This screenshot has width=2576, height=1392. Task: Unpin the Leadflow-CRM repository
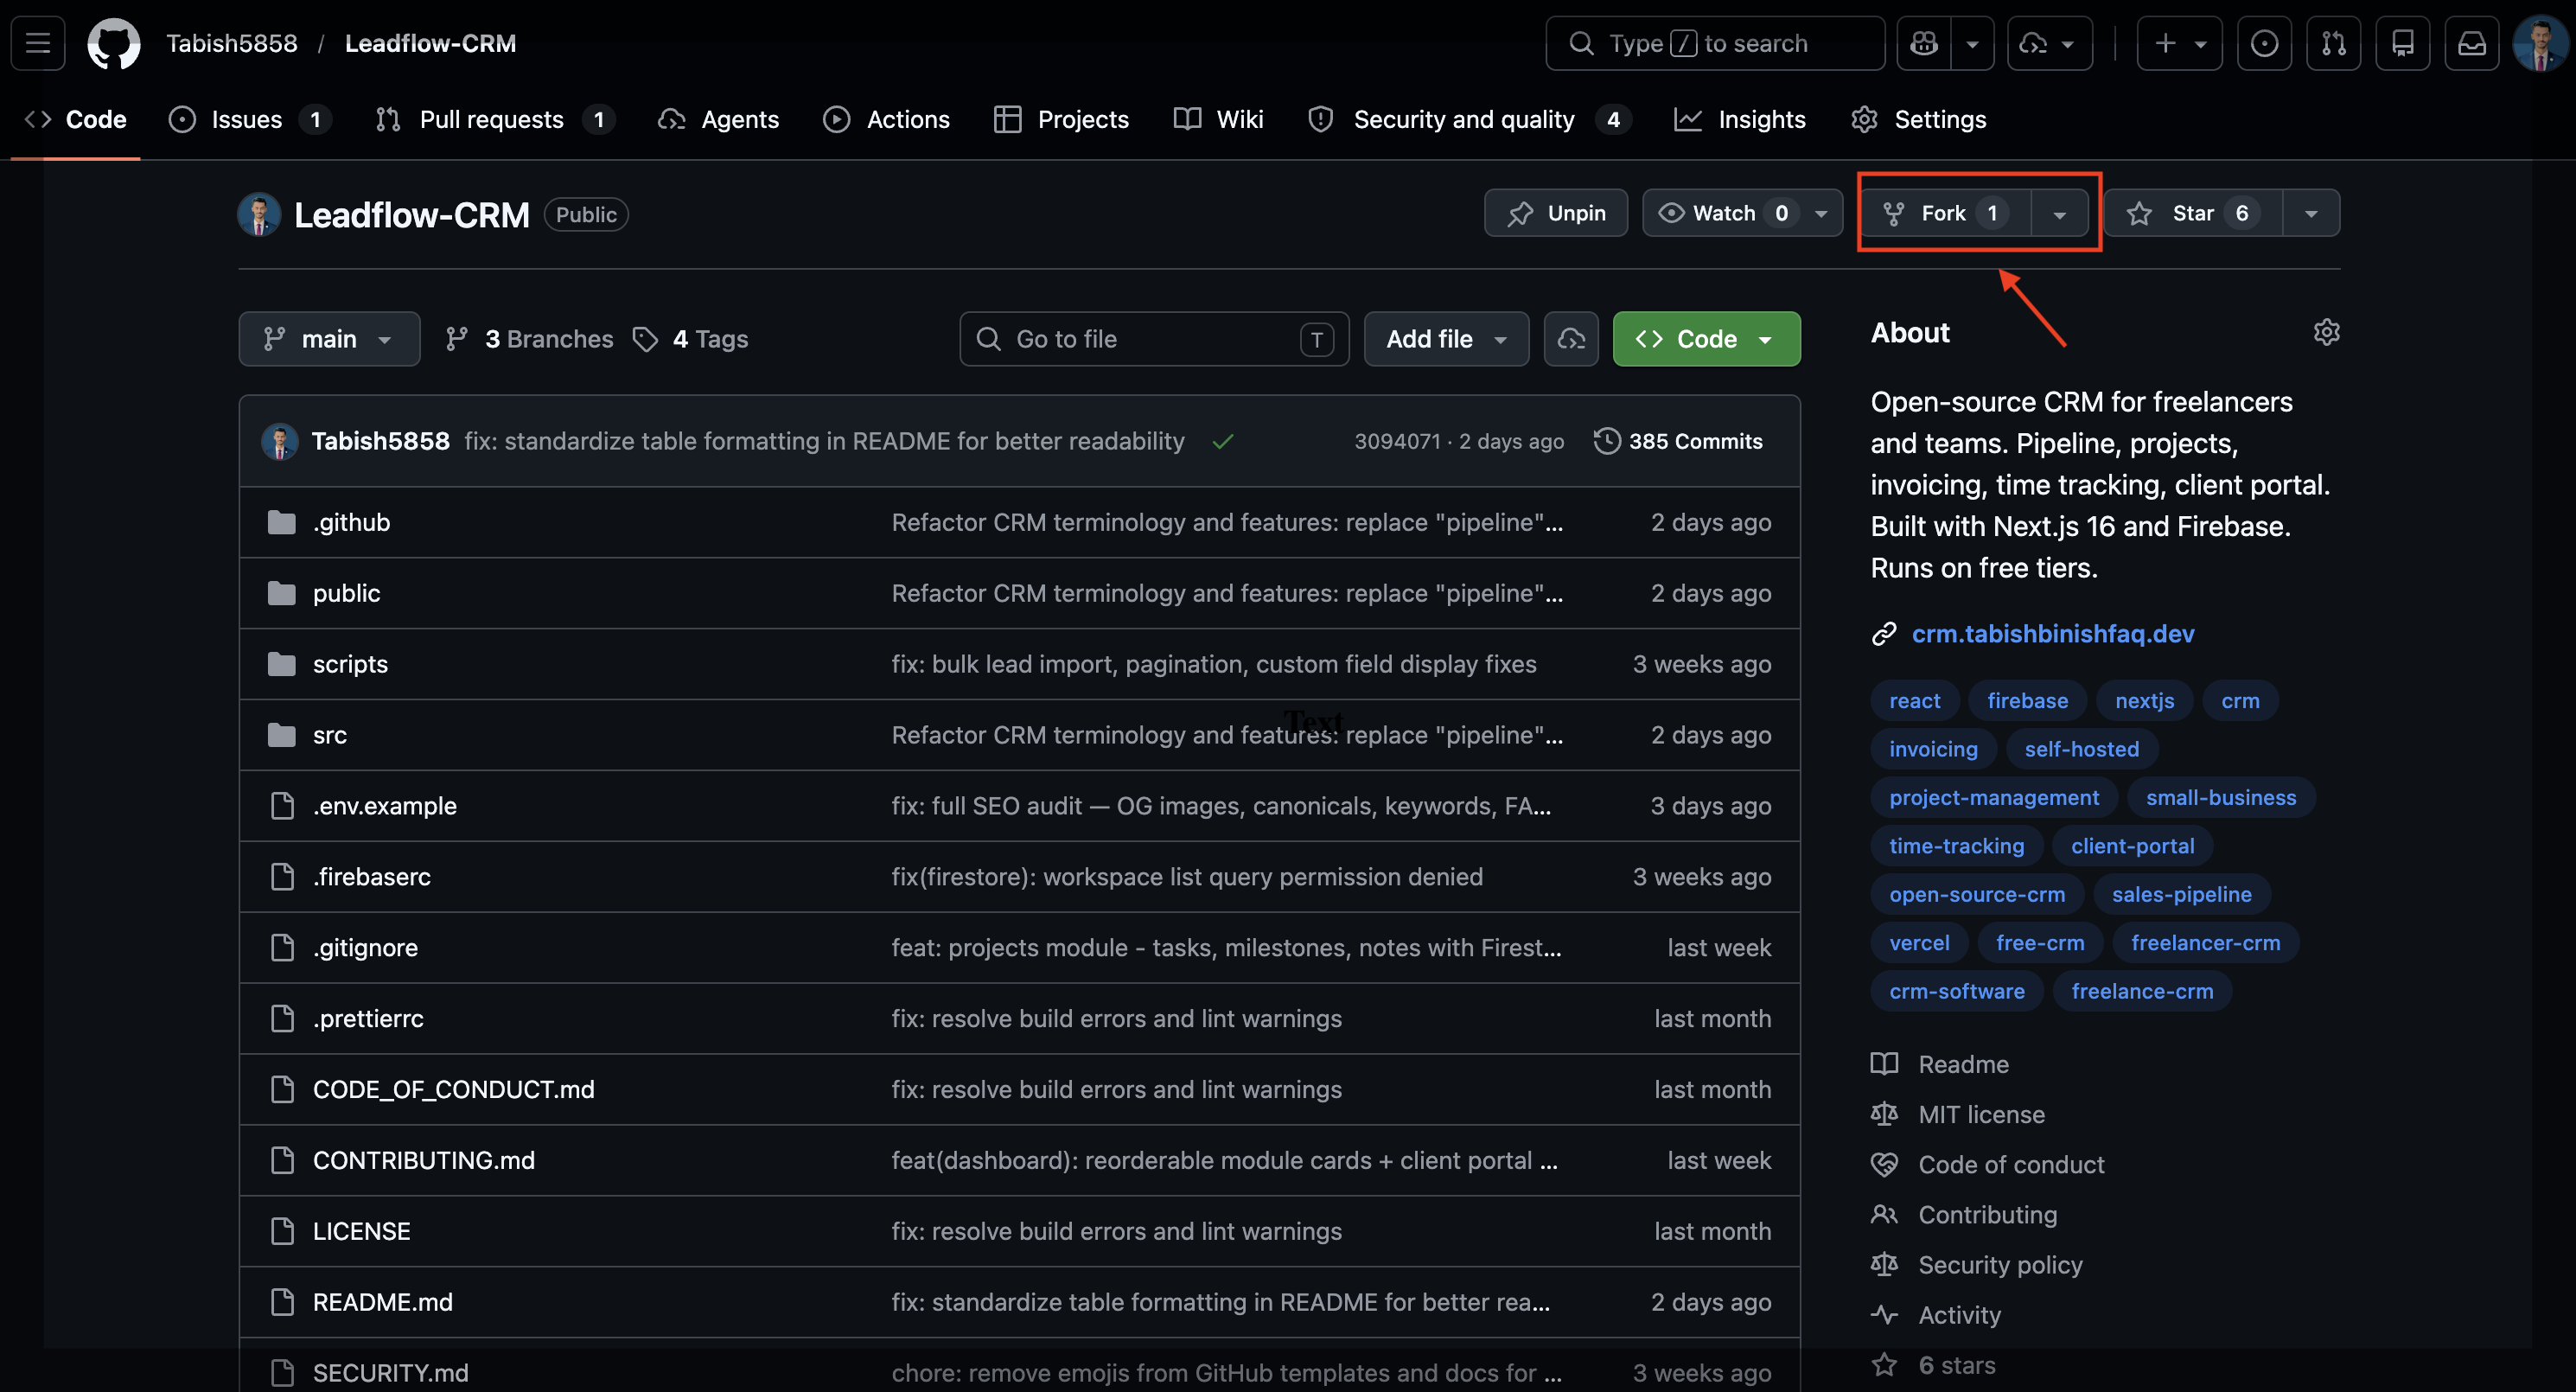click(1556, 213)
